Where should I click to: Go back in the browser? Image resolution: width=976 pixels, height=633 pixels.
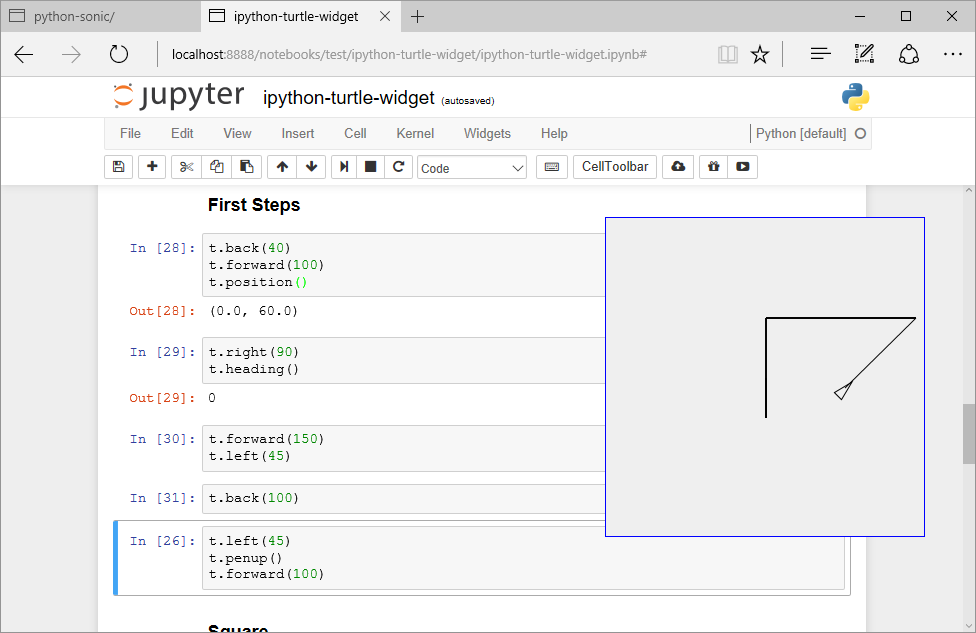click(24, 55)
